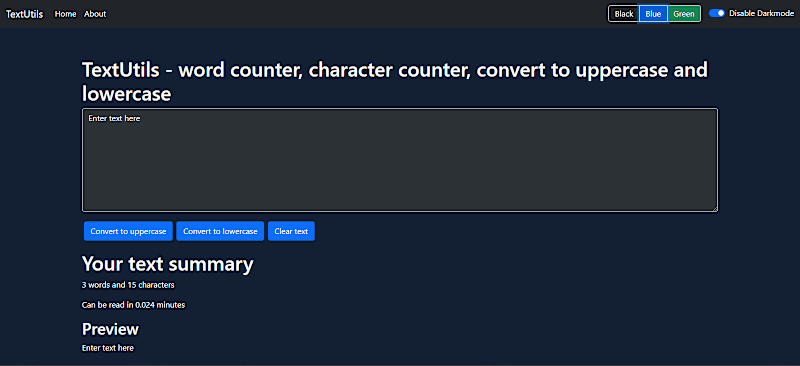Apply the Green theme color
800x366 pixels.
[684, 14]
